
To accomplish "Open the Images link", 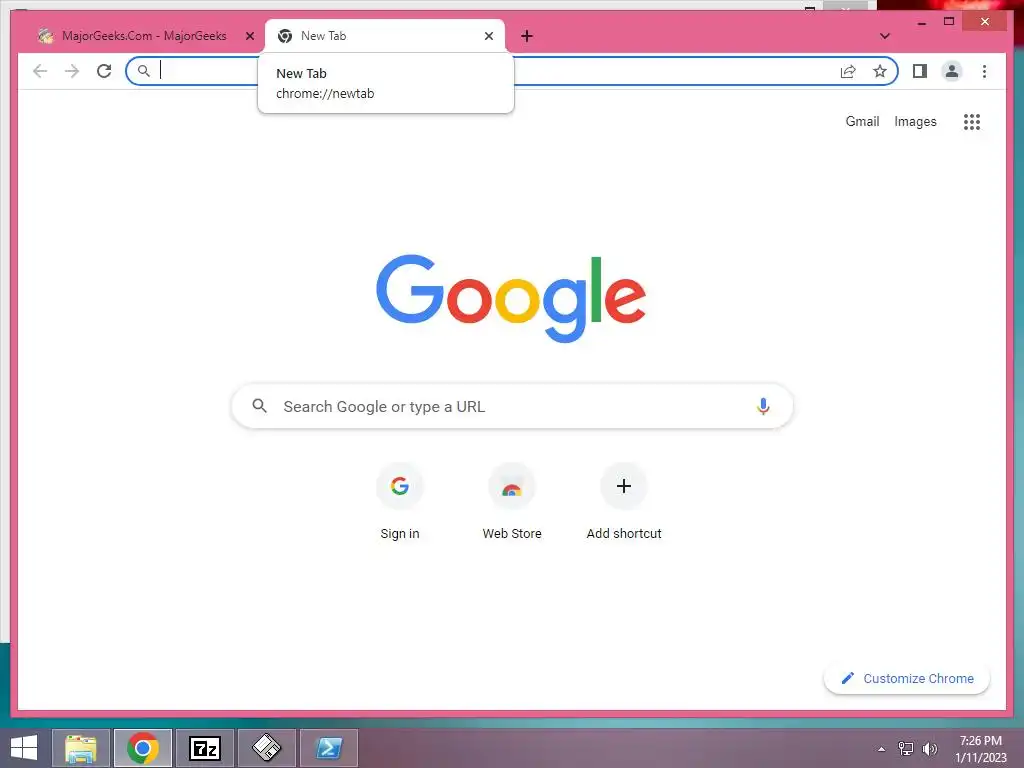I will [915, 121].
